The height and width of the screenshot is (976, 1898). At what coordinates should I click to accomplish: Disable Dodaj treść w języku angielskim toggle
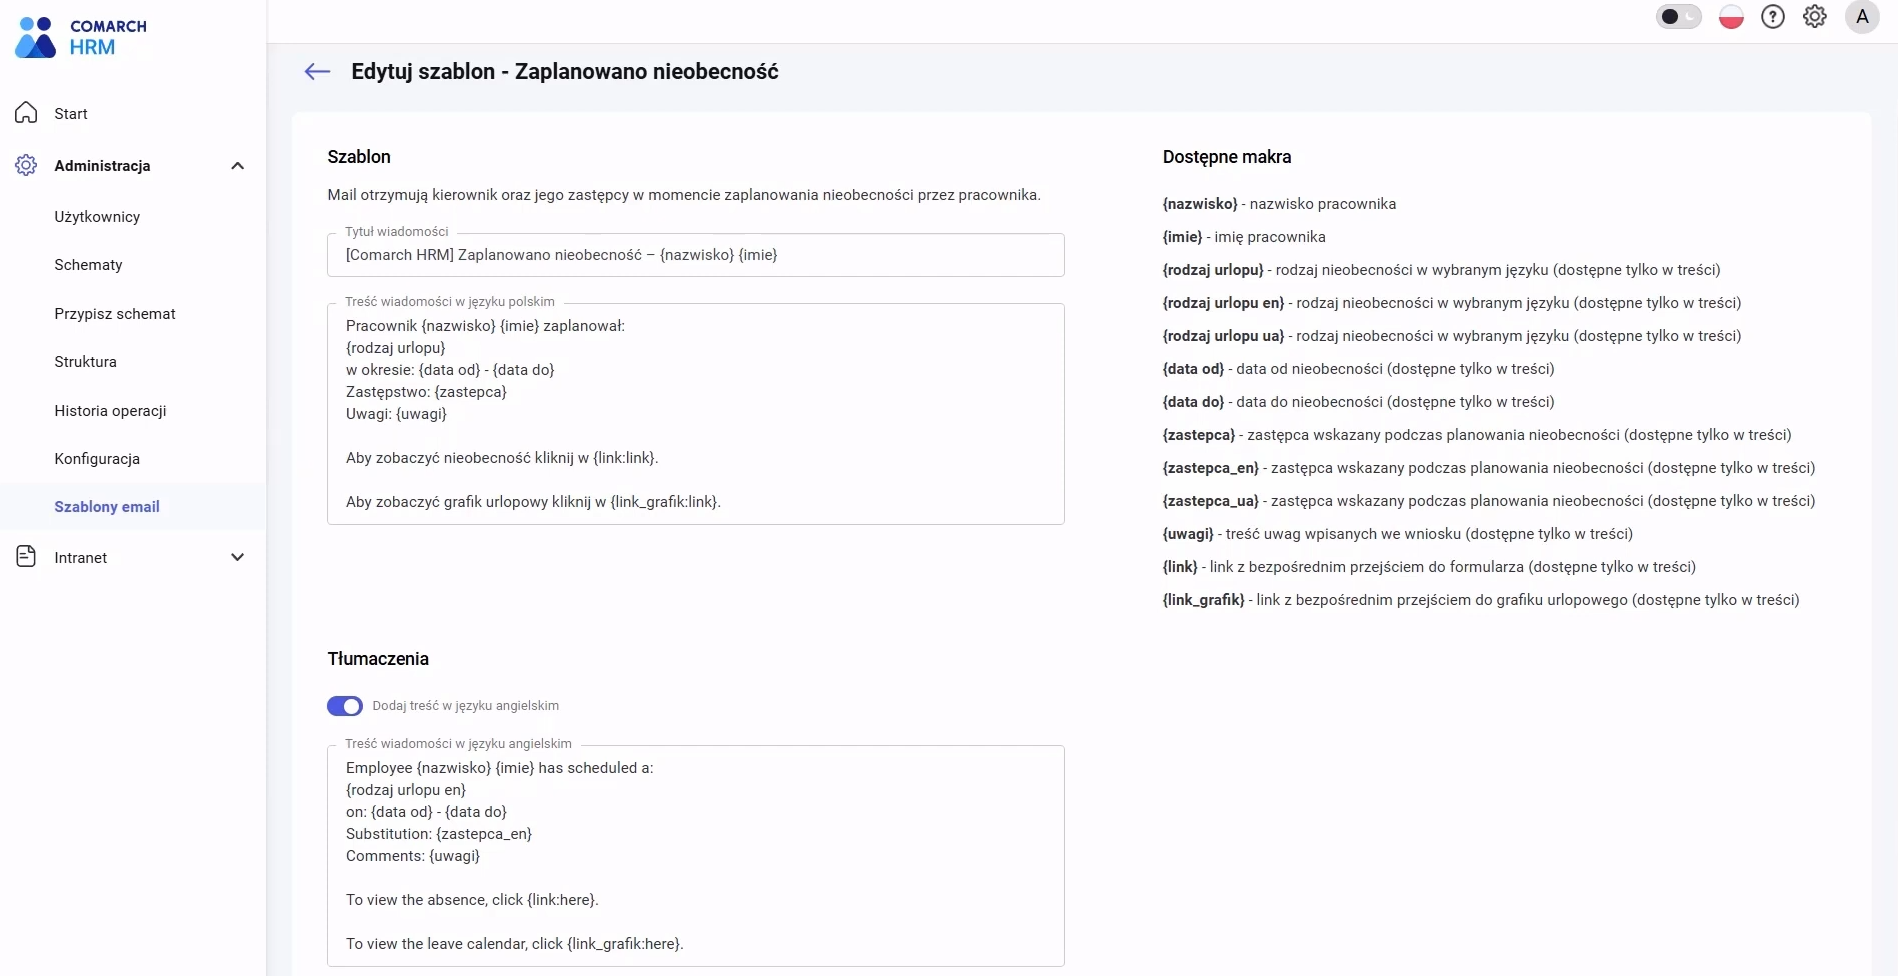pos(345,706)
